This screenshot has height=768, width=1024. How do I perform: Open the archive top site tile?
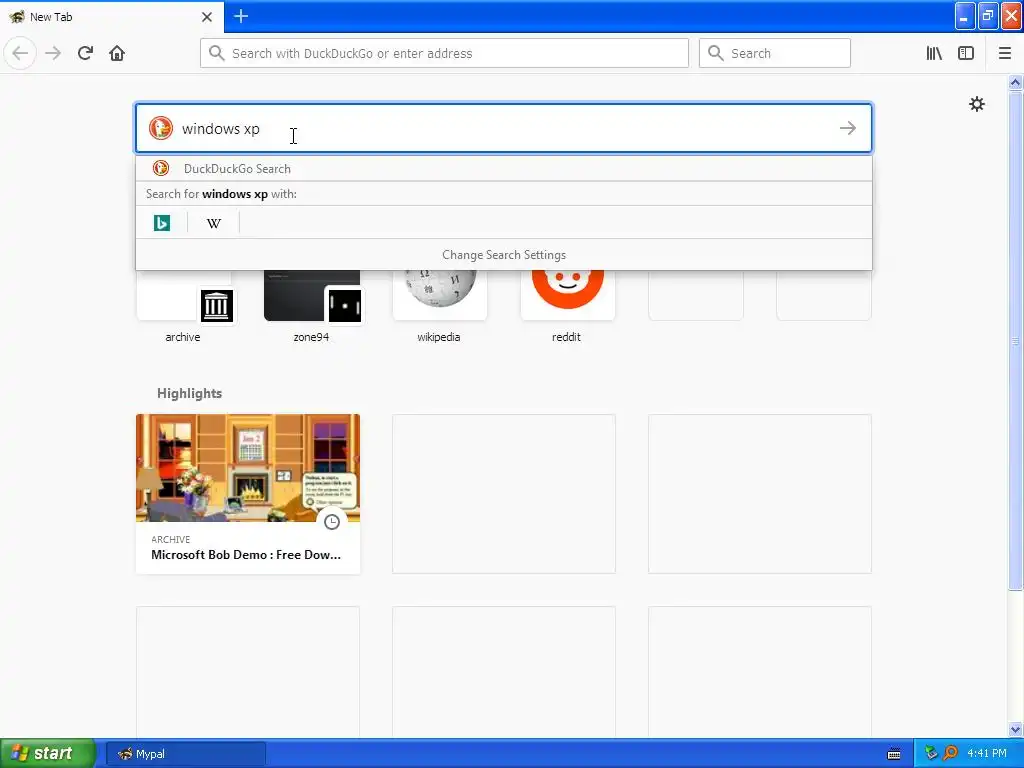point(184,306)
